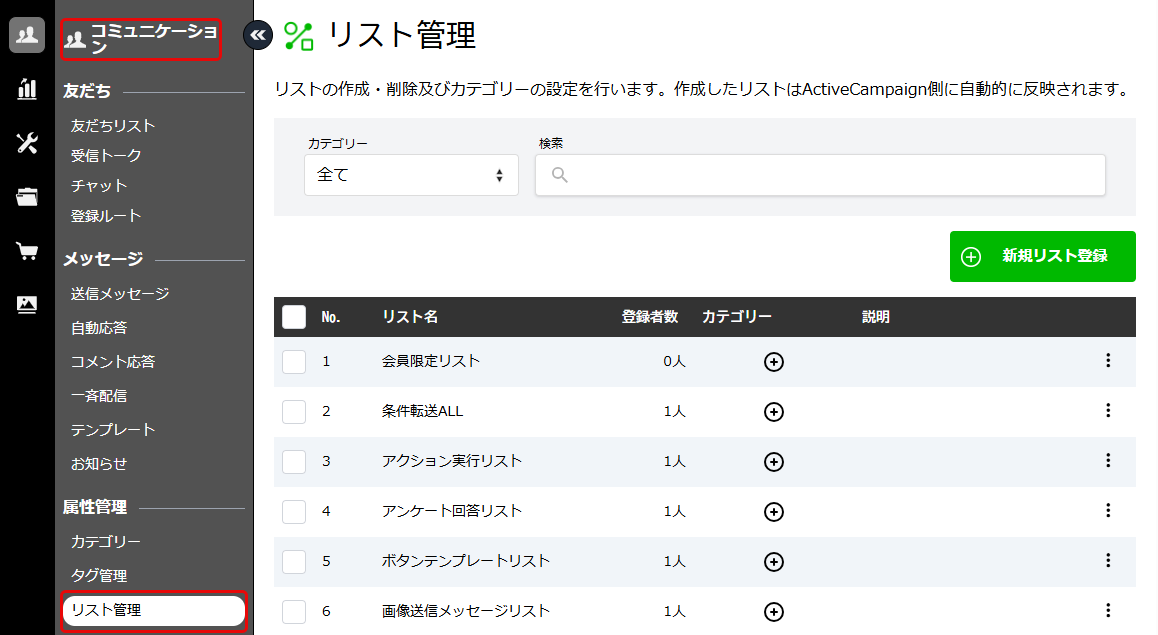Open the three-dot actions menu for 条件転送ALL
The width and height of the screenshot is (1158, 635).
point(1108,412)
